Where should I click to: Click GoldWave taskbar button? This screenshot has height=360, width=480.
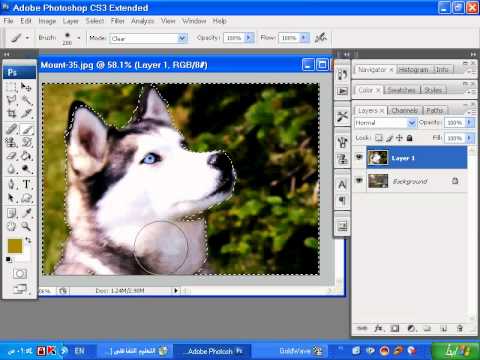[x=301, y=351]
